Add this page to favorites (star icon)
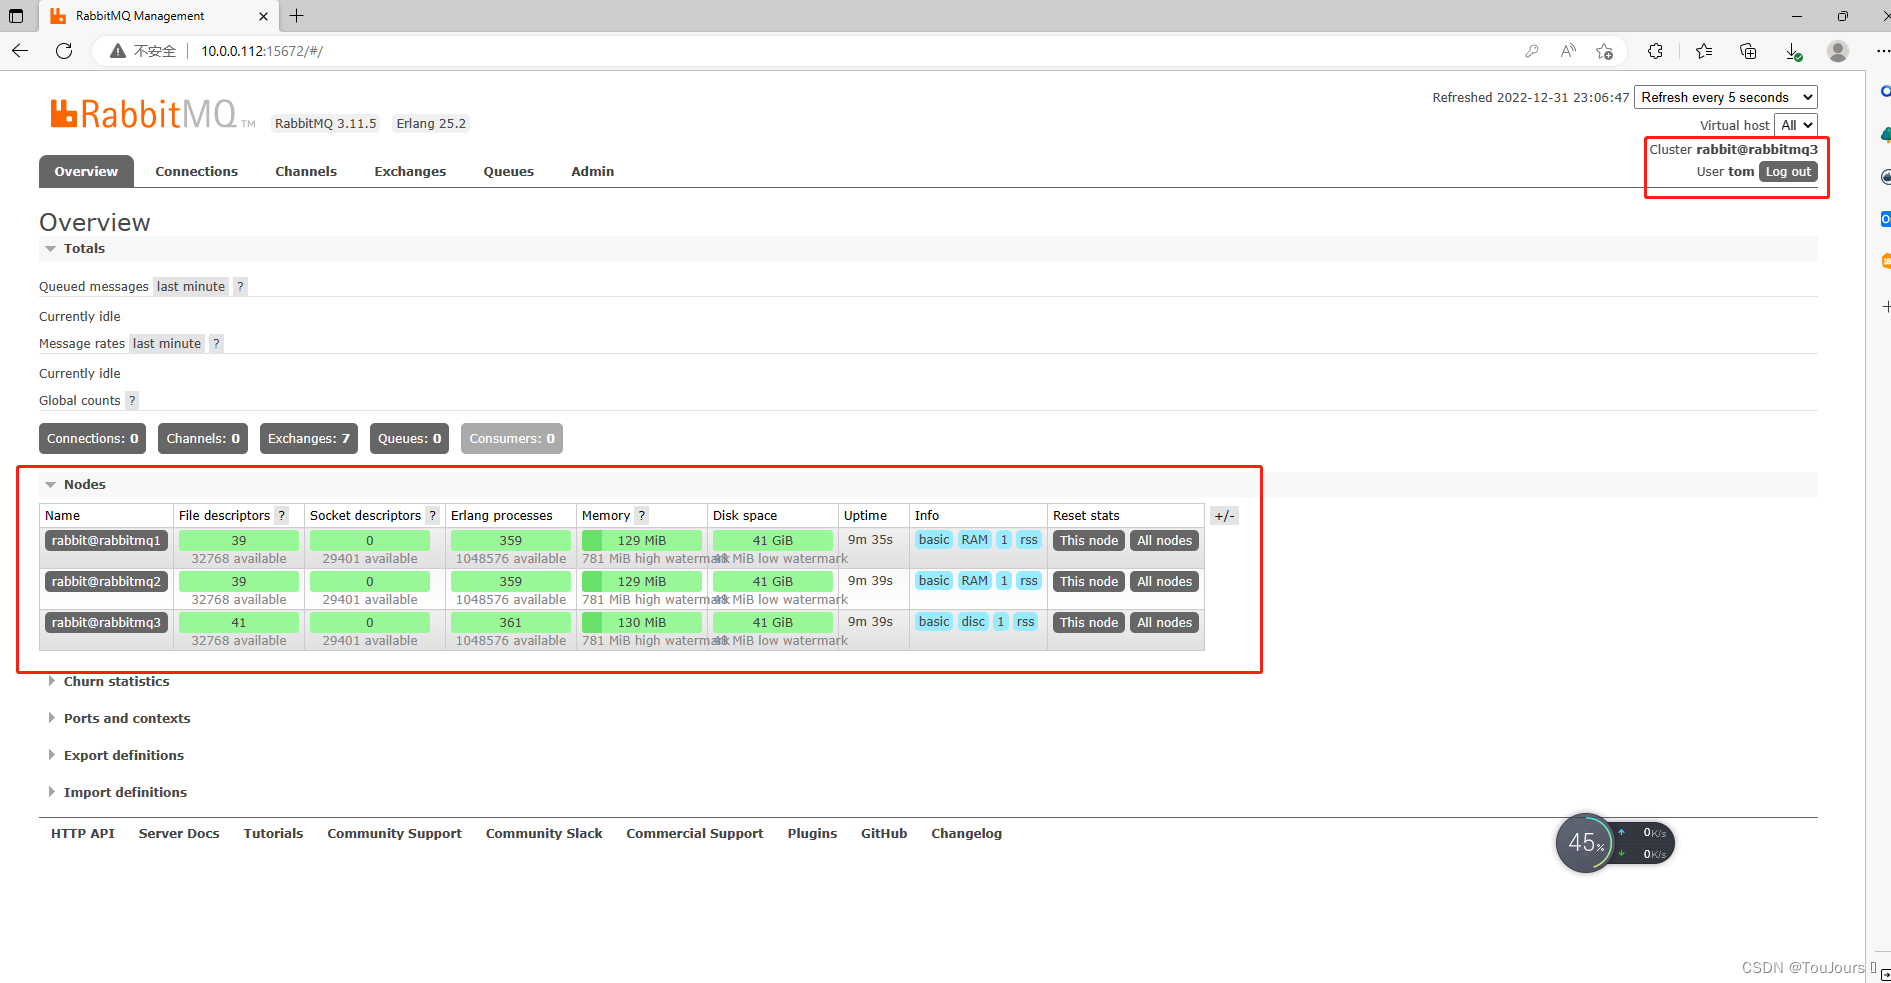Image resolution: width=1891 pixels, height=983 pixels. click(x=1605, y=51)
